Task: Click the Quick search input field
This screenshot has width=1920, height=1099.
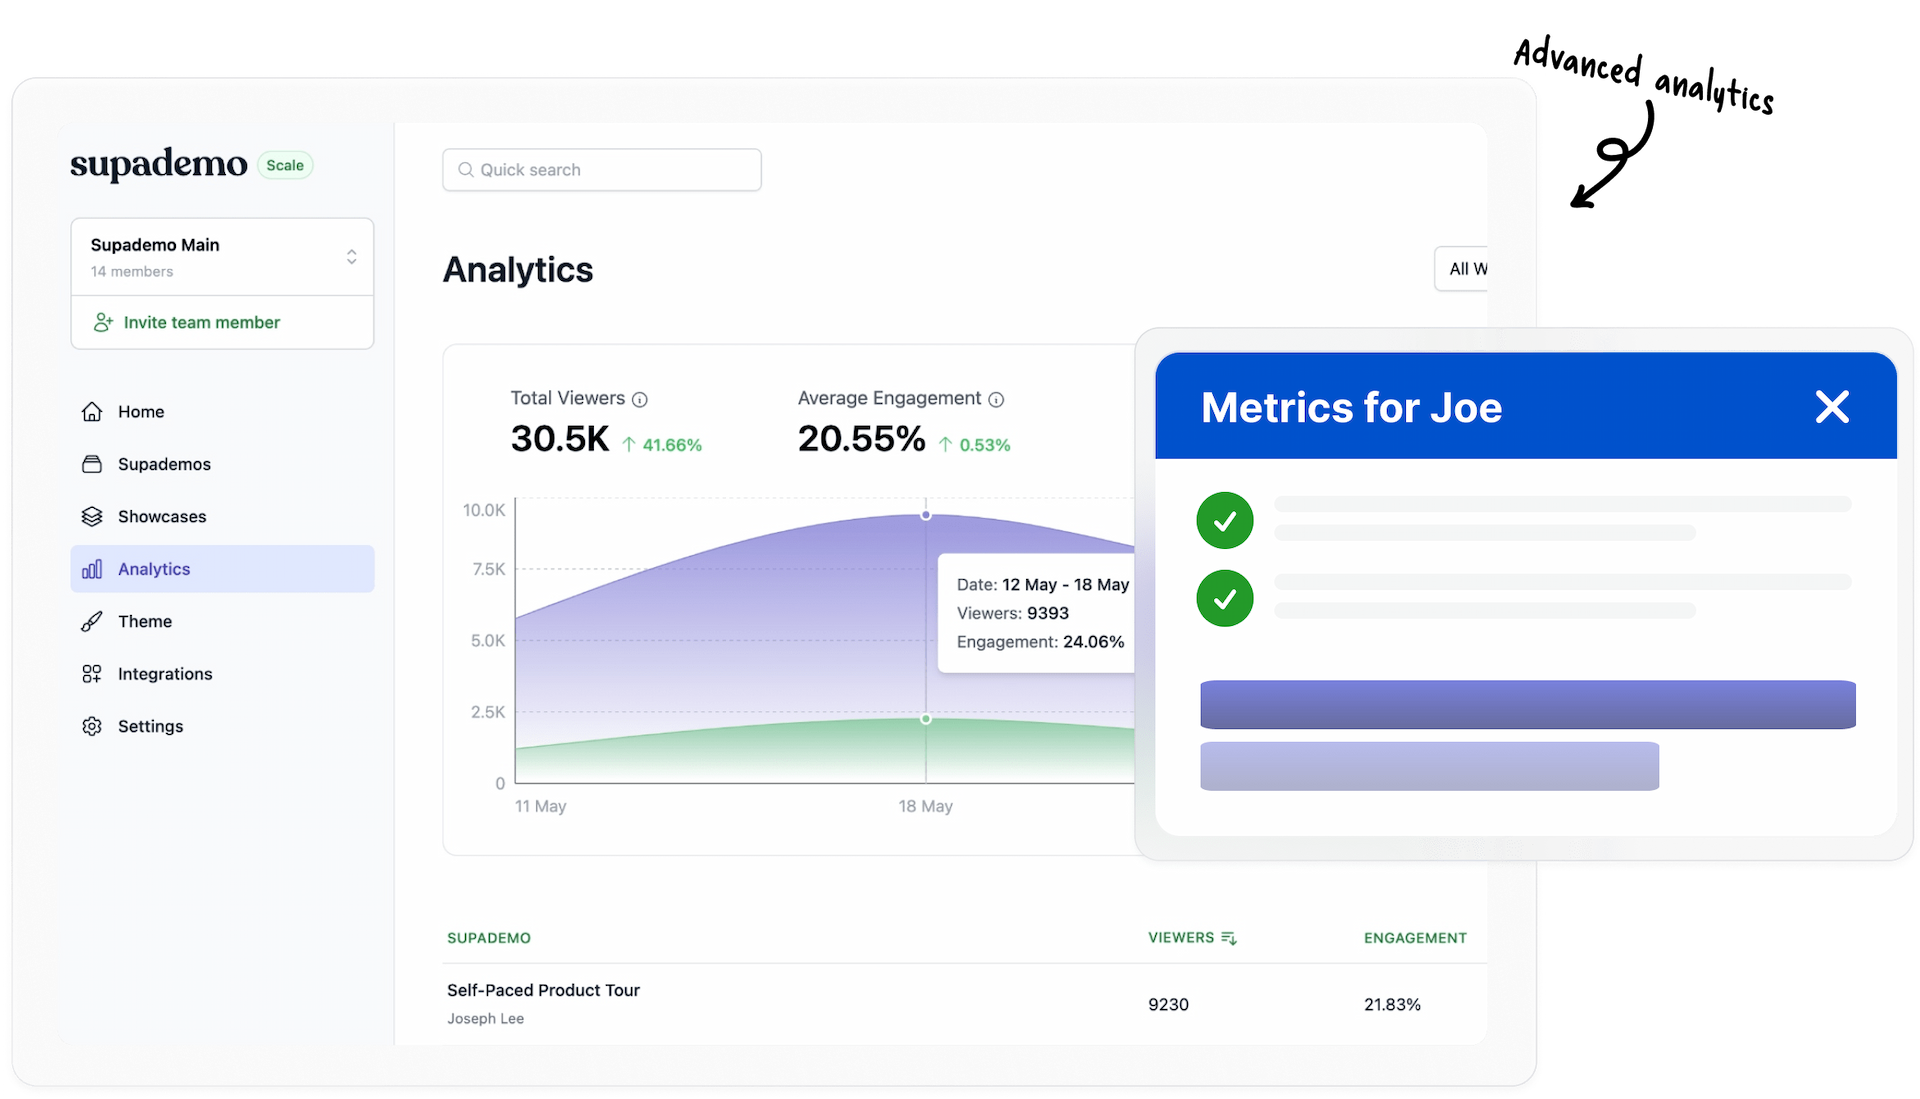Action: pos(600,169)
